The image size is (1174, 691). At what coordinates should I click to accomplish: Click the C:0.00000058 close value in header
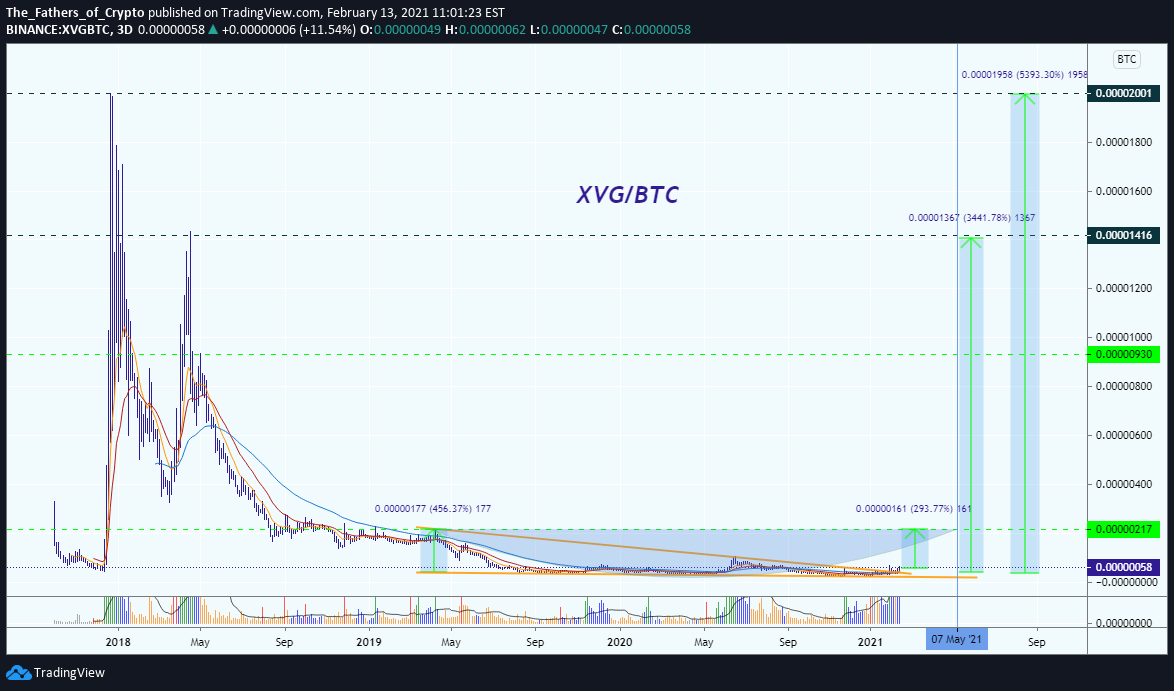[x=651, y=30]
